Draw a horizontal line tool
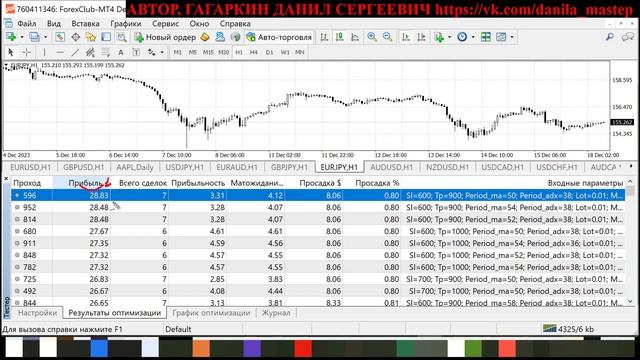 click(60, 52)
